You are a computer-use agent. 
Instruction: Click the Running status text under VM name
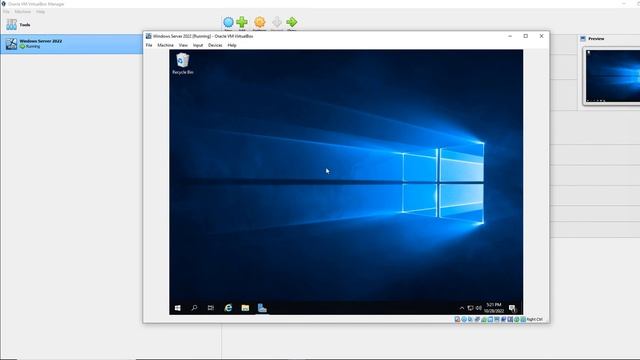(x=33, y=47)
